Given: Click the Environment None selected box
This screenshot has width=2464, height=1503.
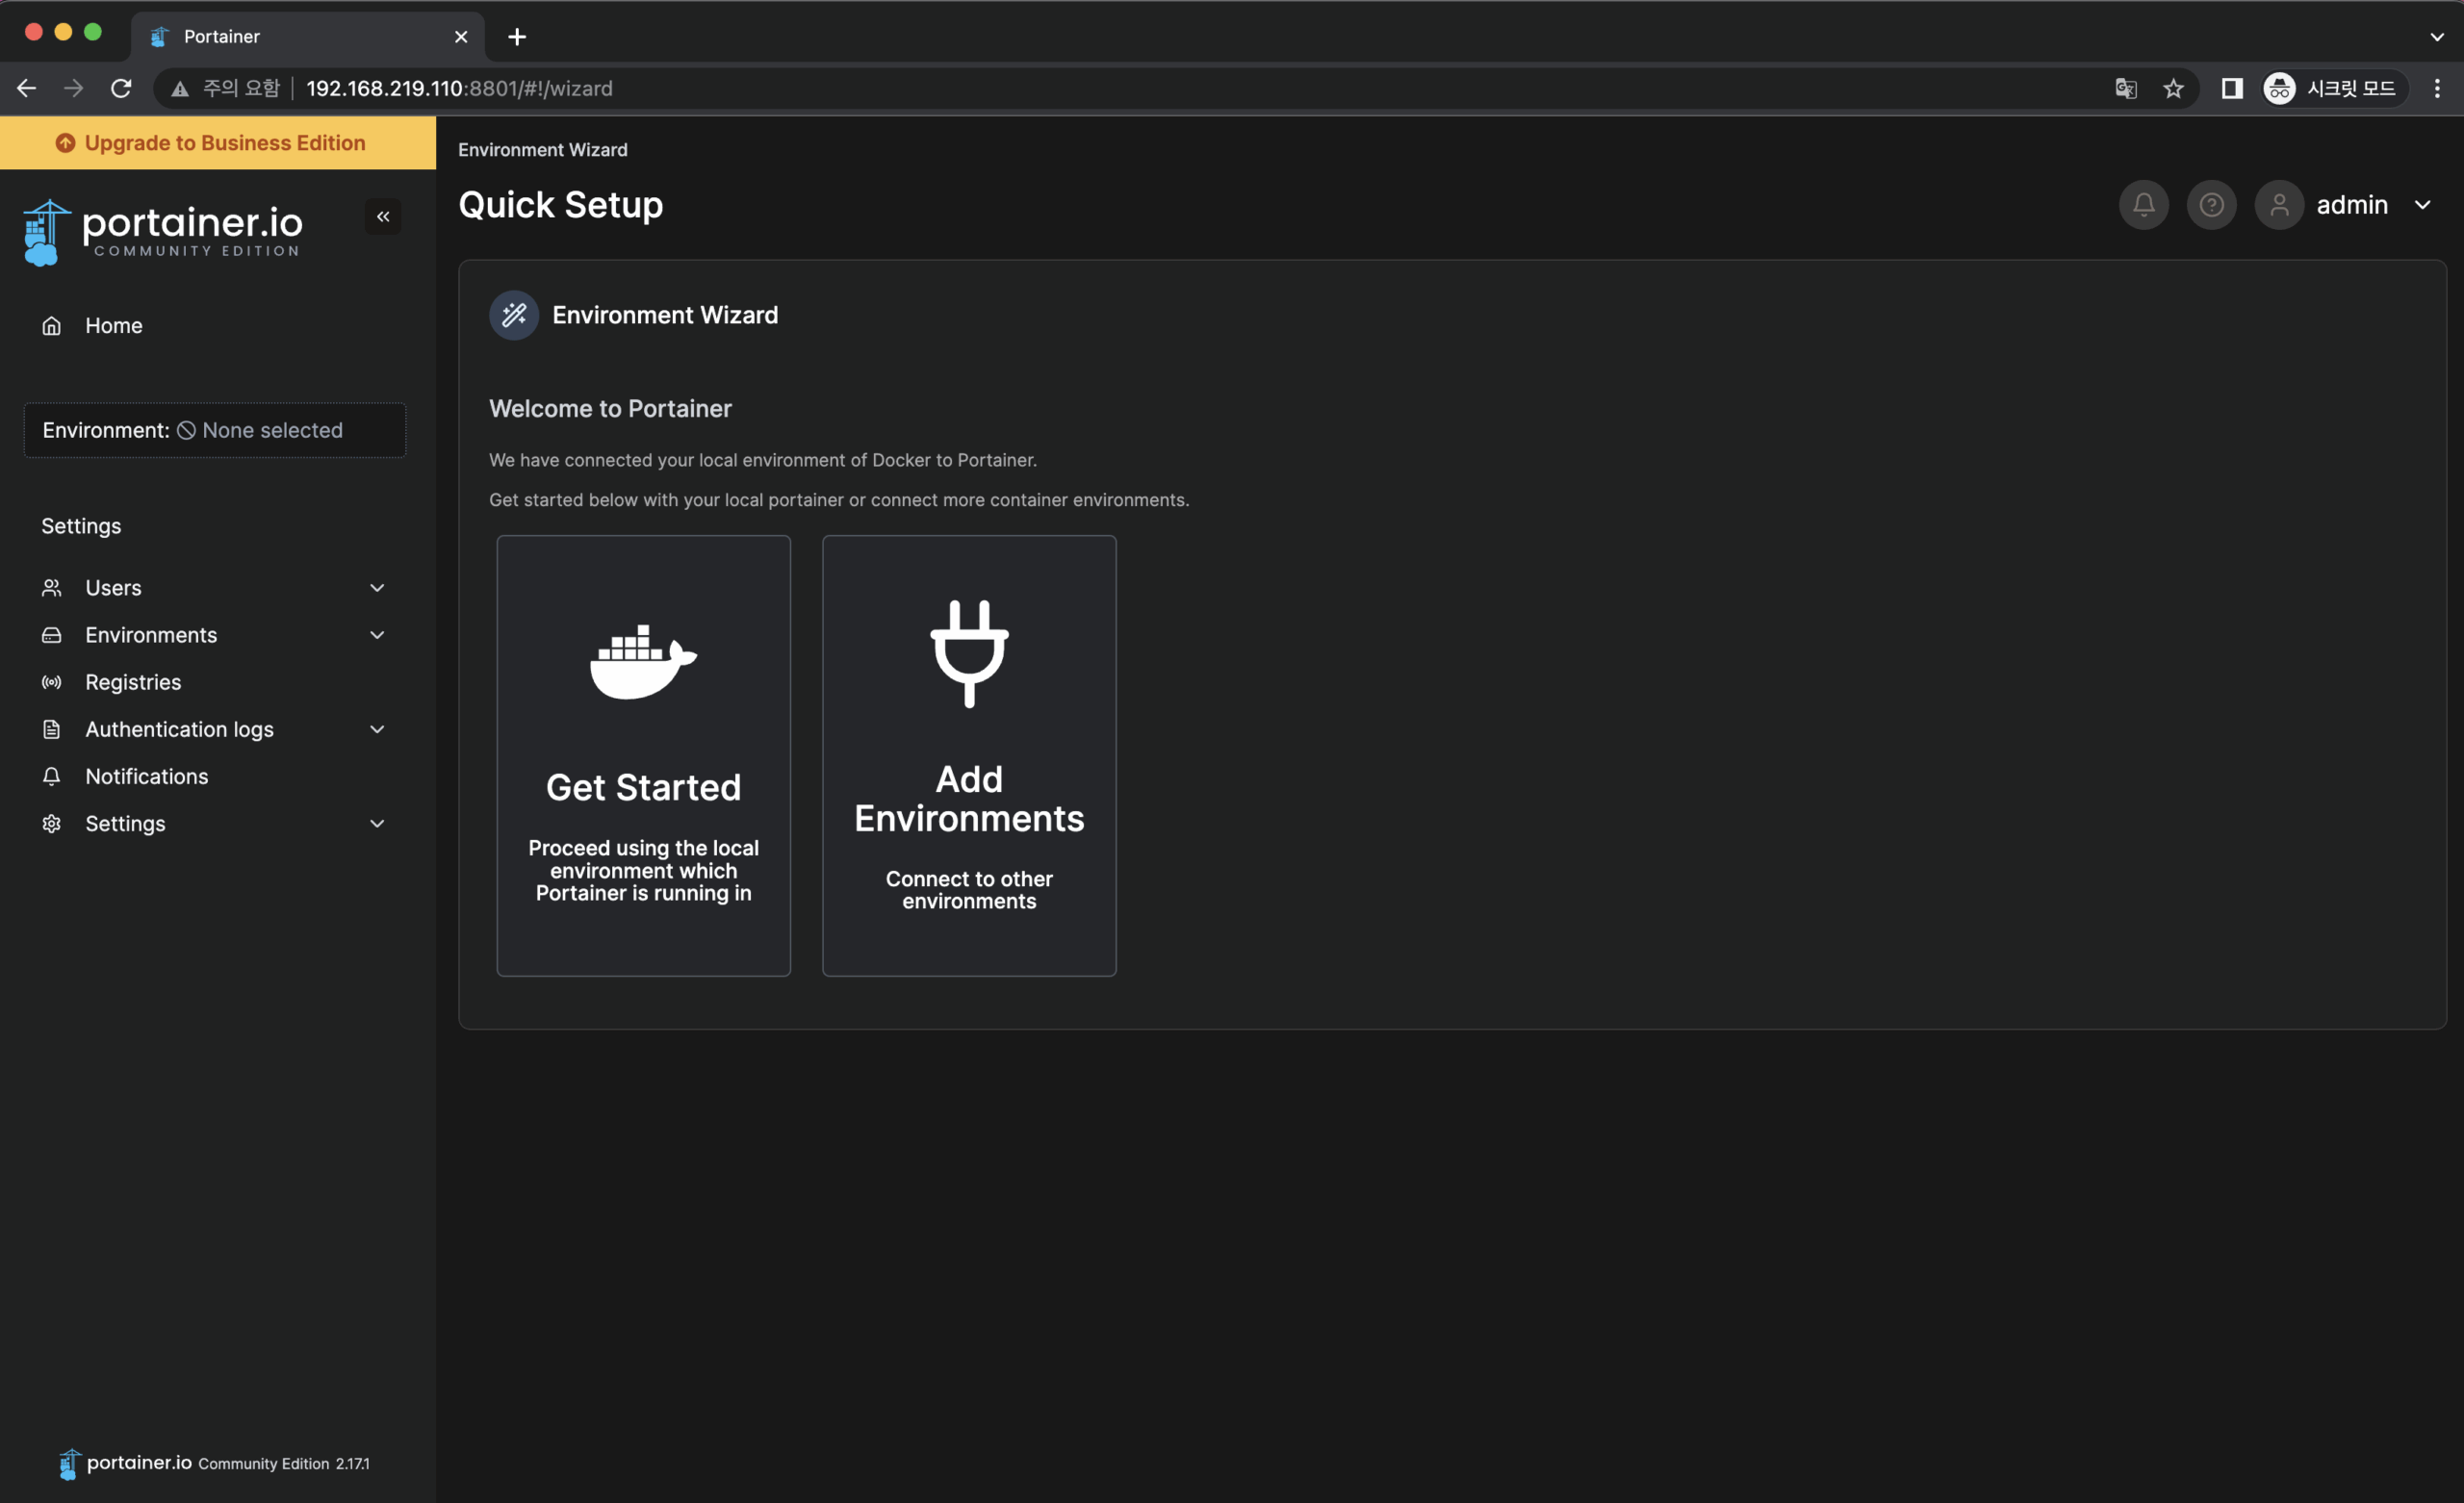Looking at the screenshot, I should pos(214,430).
